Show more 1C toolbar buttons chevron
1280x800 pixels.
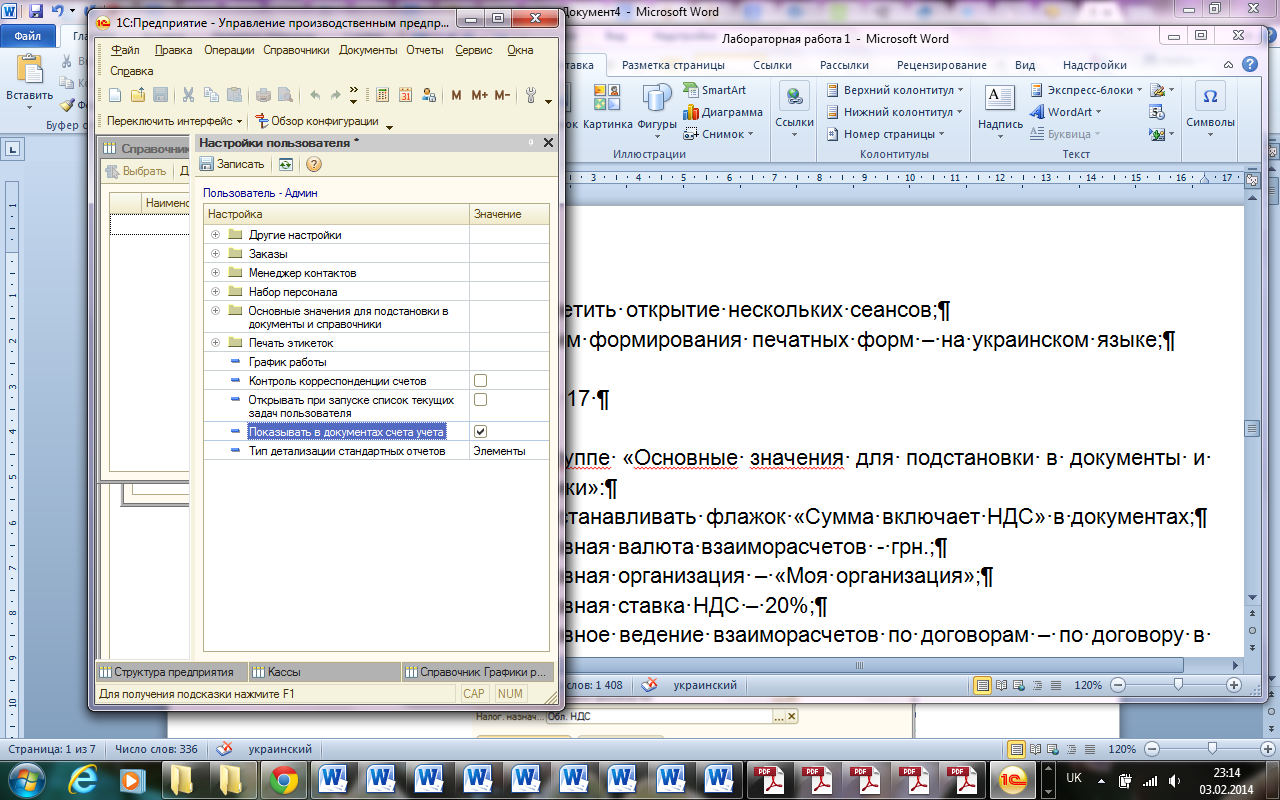click(x=354, y=96)
